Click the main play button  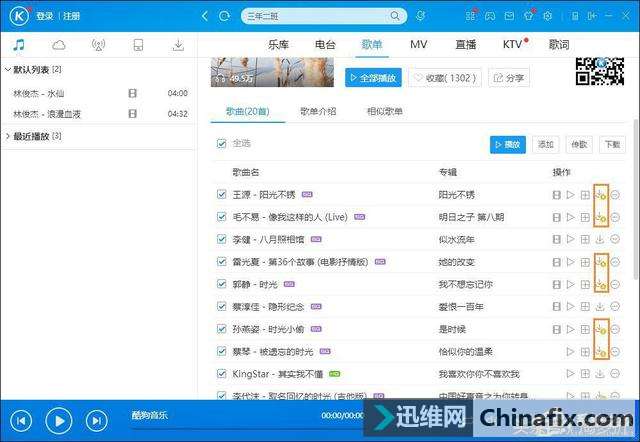point(59,421)
